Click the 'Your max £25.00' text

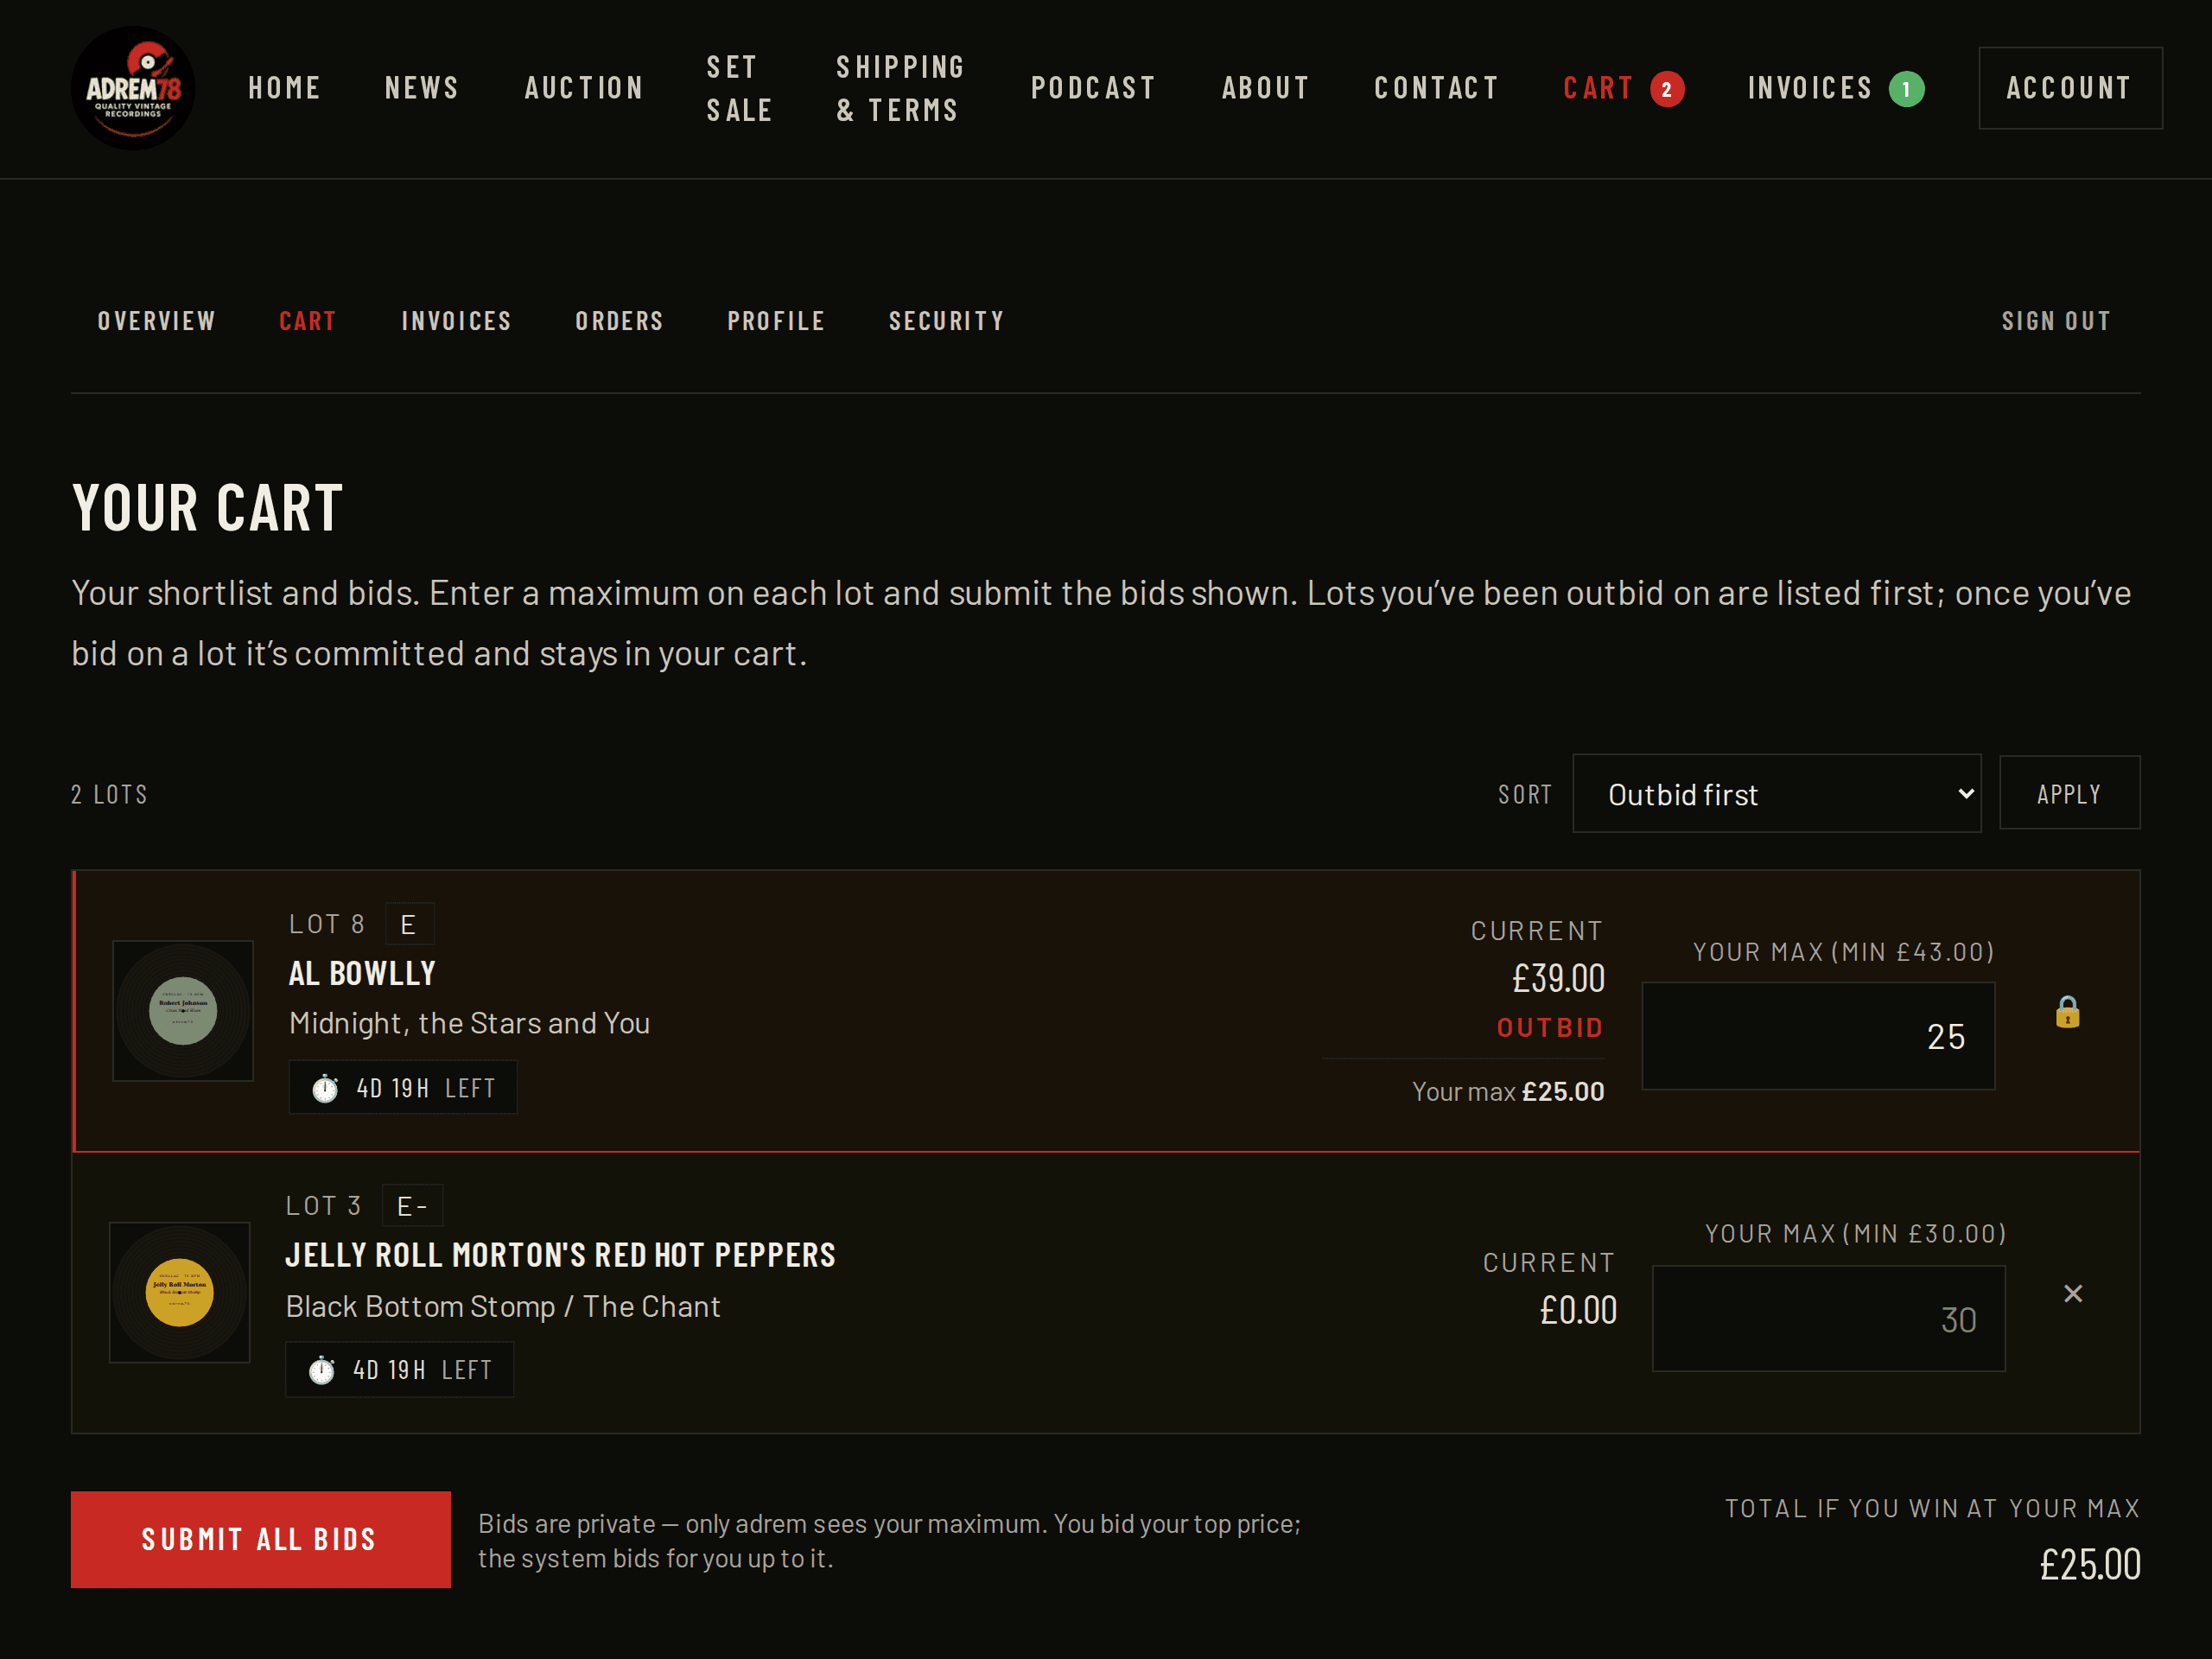point(1508,1091)
